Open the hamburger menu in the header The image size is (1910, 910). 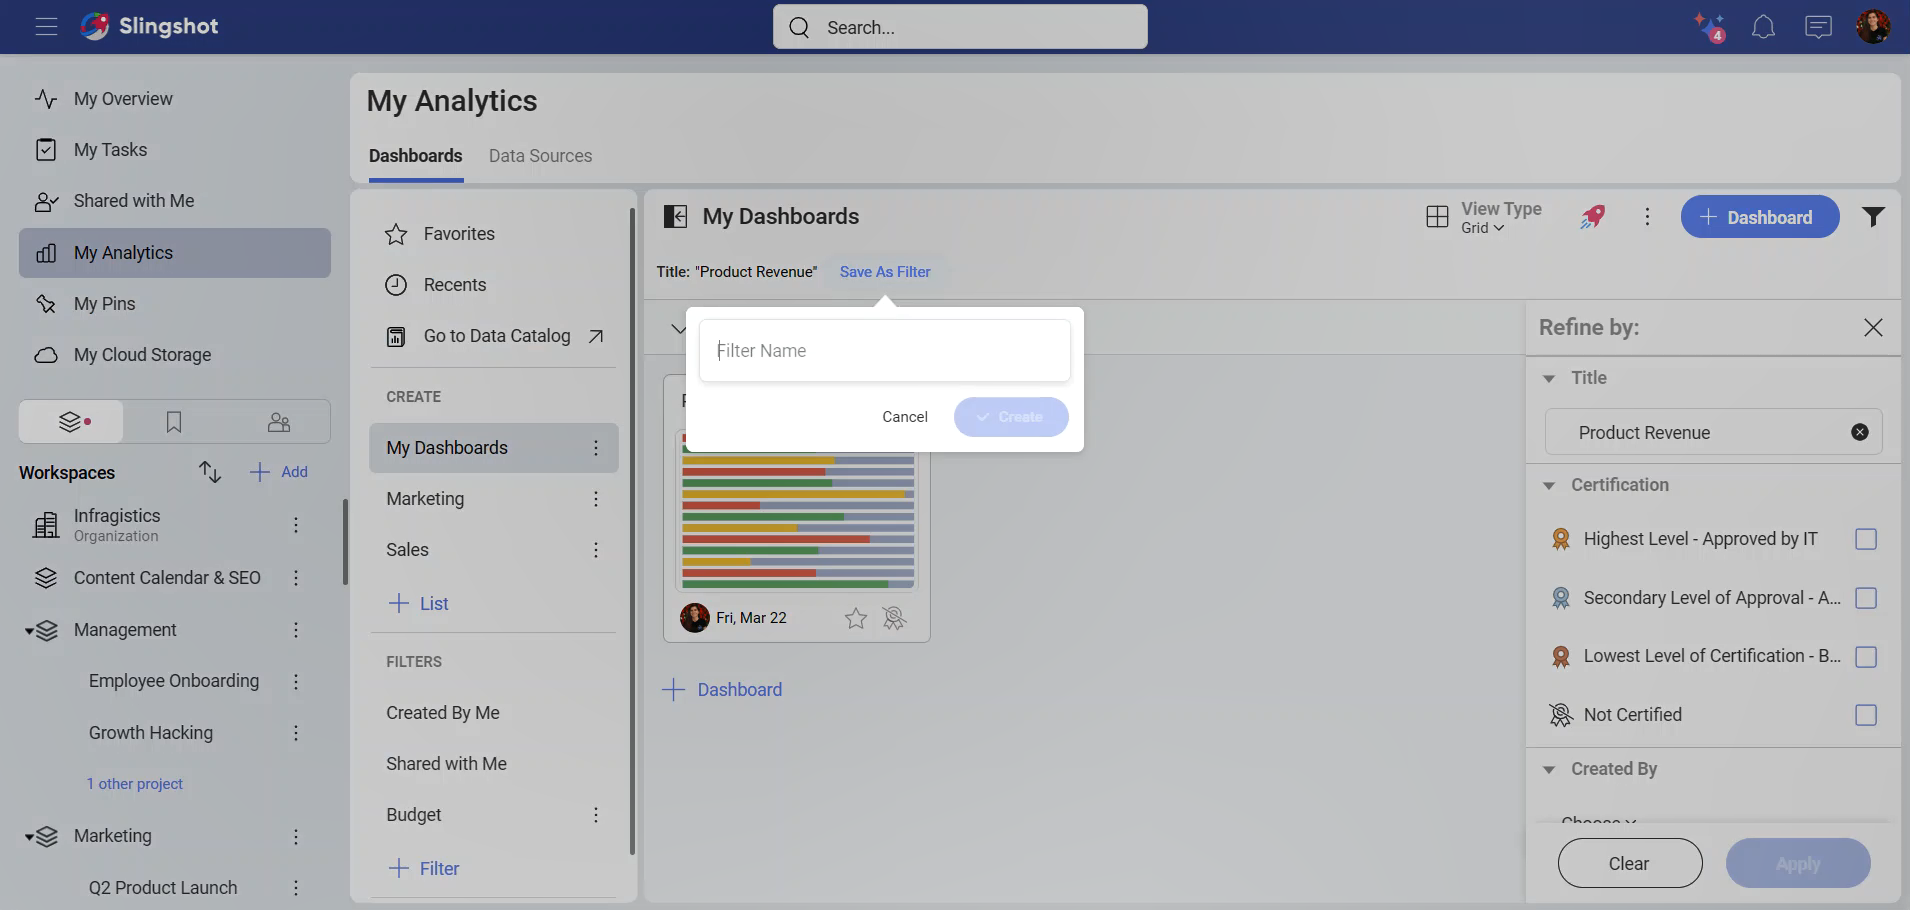click(x=46, y=27)
